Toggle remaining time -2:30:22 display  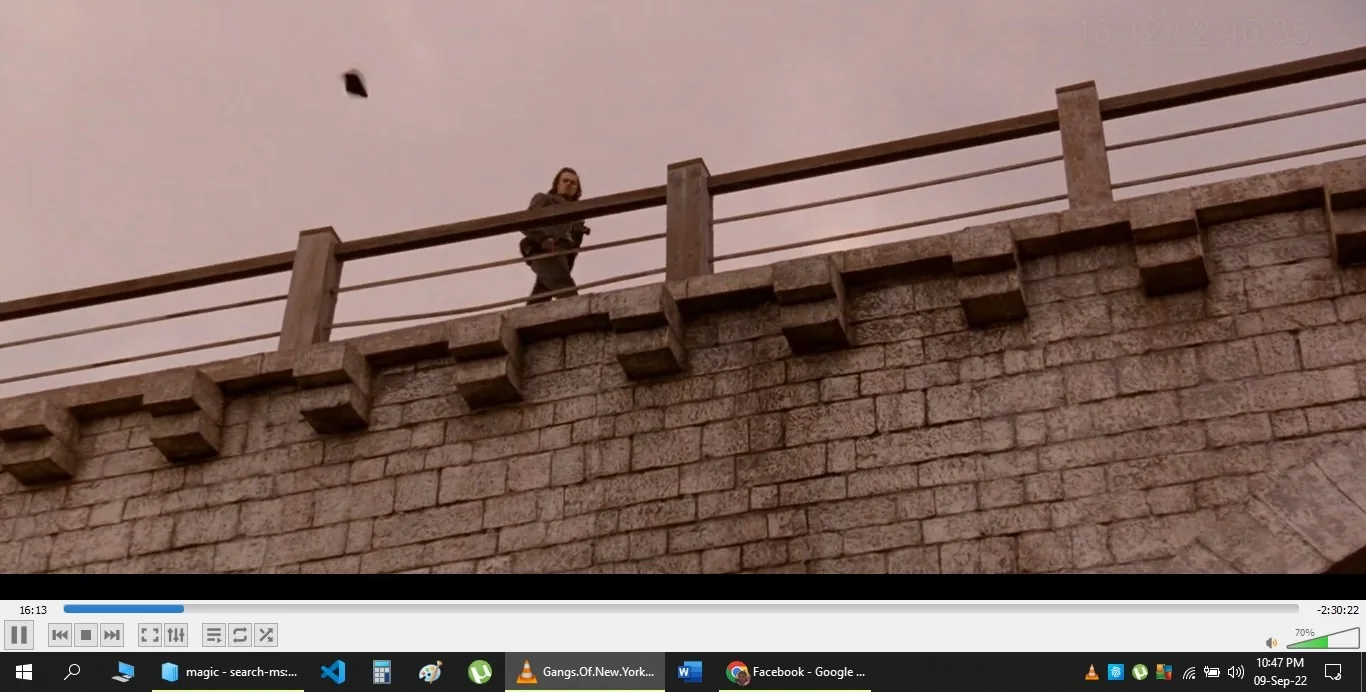coord(1337,610)
